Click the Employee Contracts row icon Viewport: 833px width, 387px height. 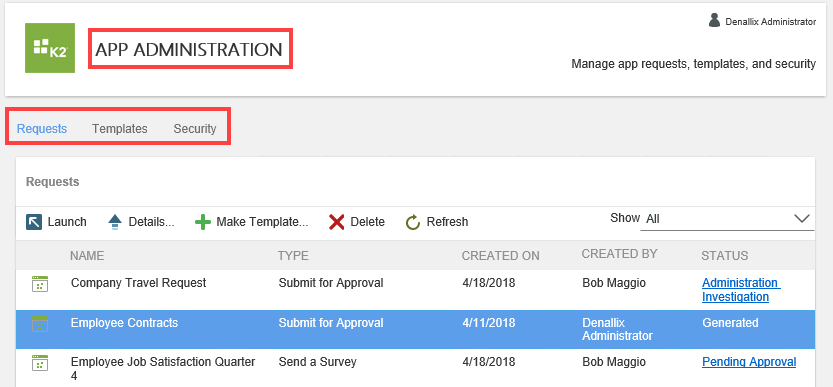(40, 324)
